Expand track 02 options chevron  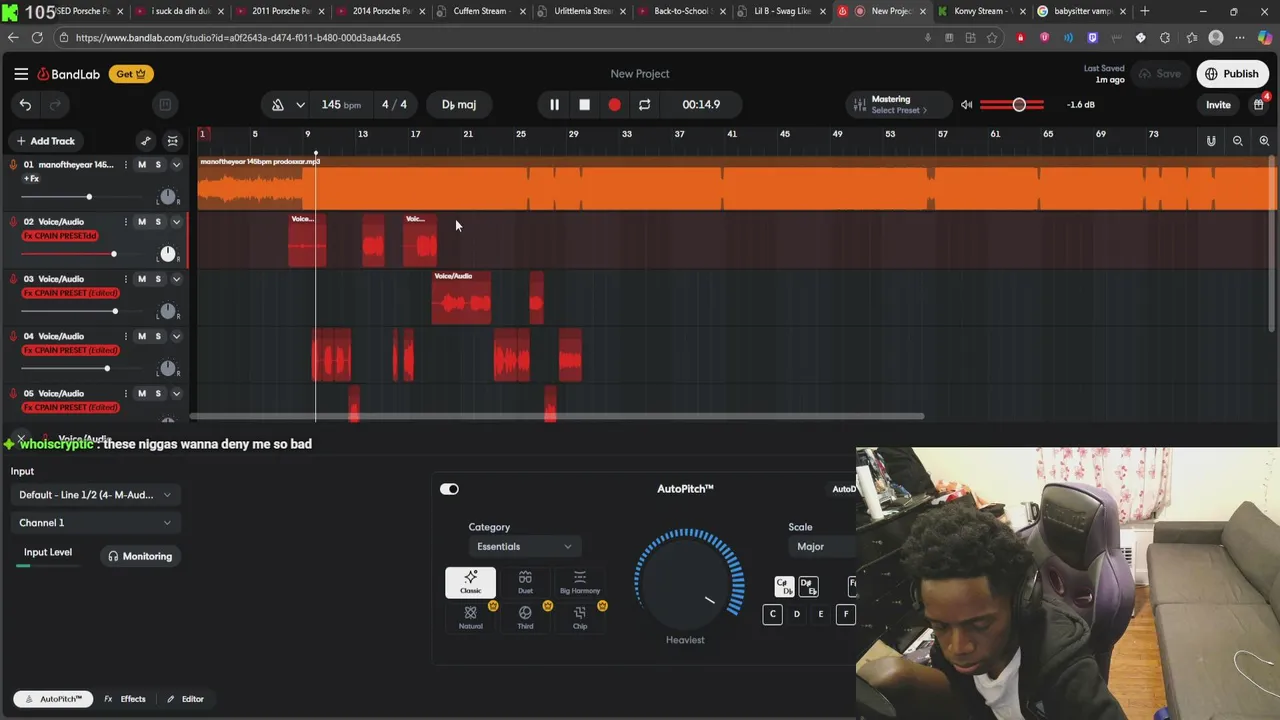coord(176,222)
